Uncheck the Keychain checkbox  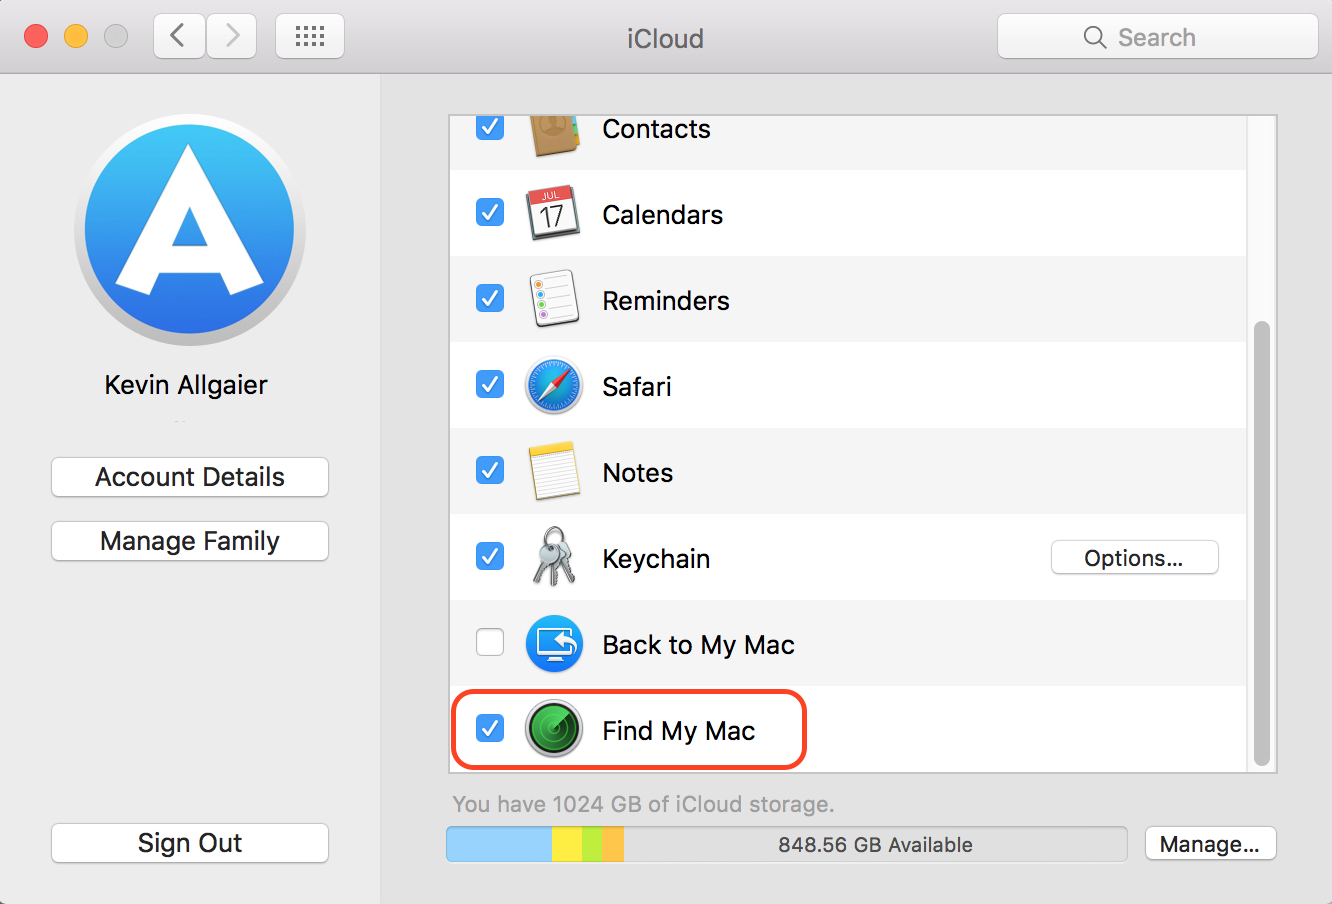pyautogui.click(x=490, y=556)
